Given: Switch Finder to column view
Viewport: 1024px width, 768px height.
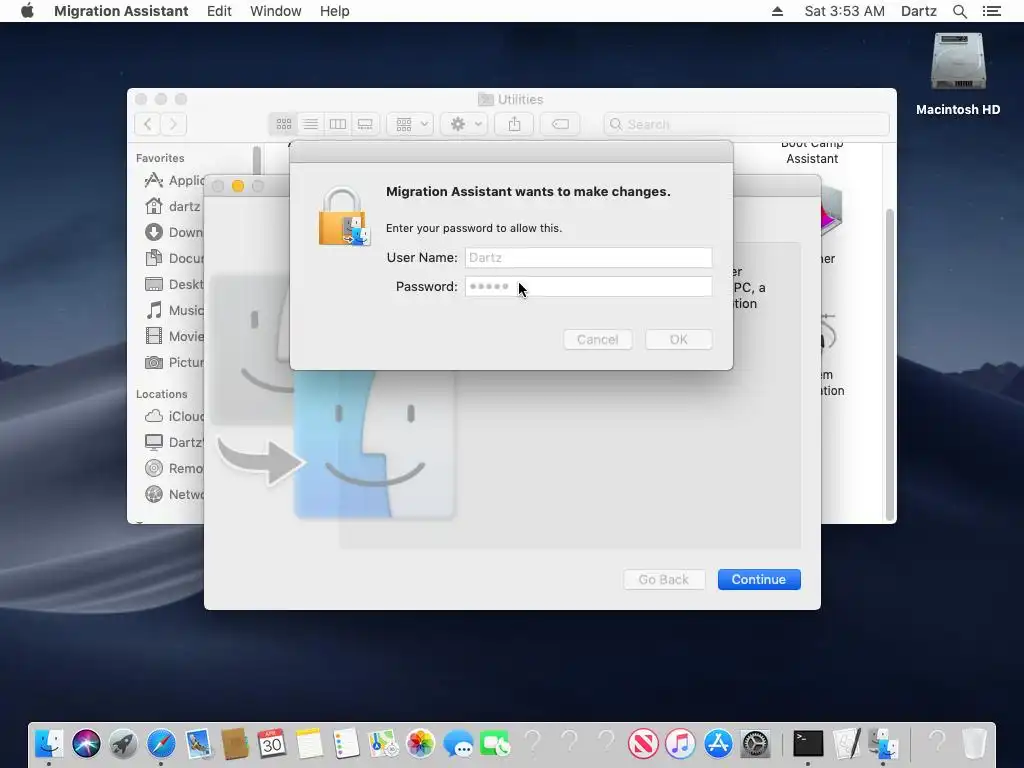Looking at the screenshot, I should (338, 124).
